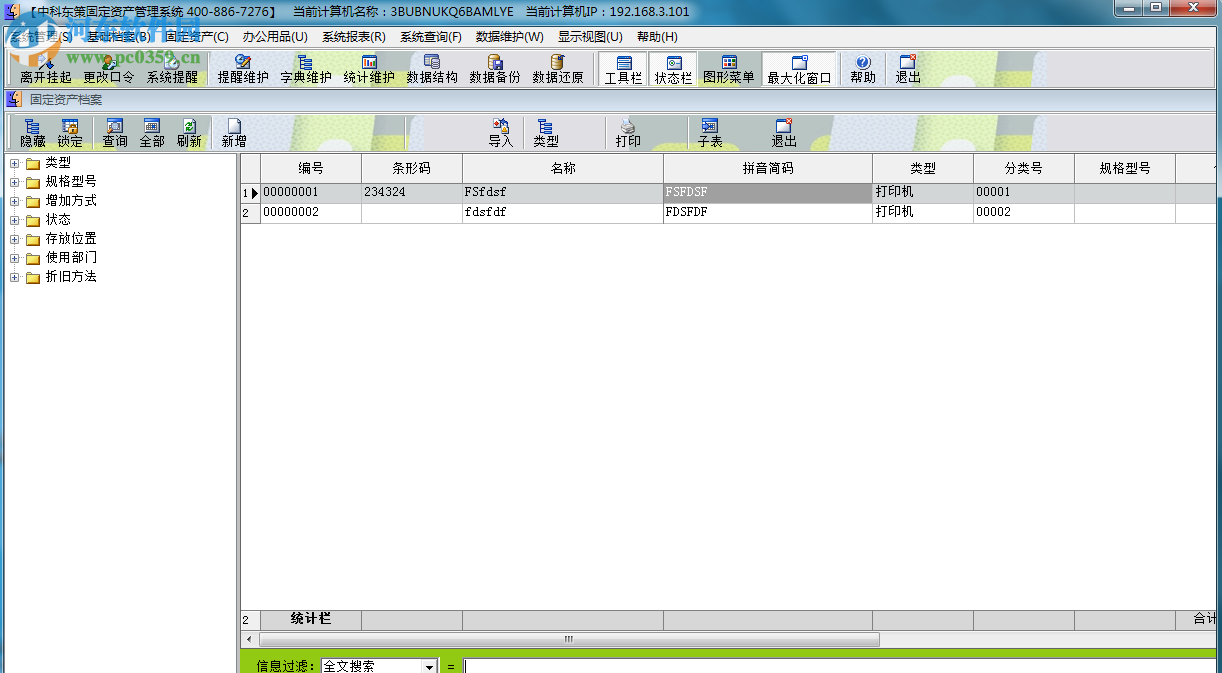Screen dimensions: 1222x673
Task: Open the 系统报表(R) menu
Action: [354, 37]
